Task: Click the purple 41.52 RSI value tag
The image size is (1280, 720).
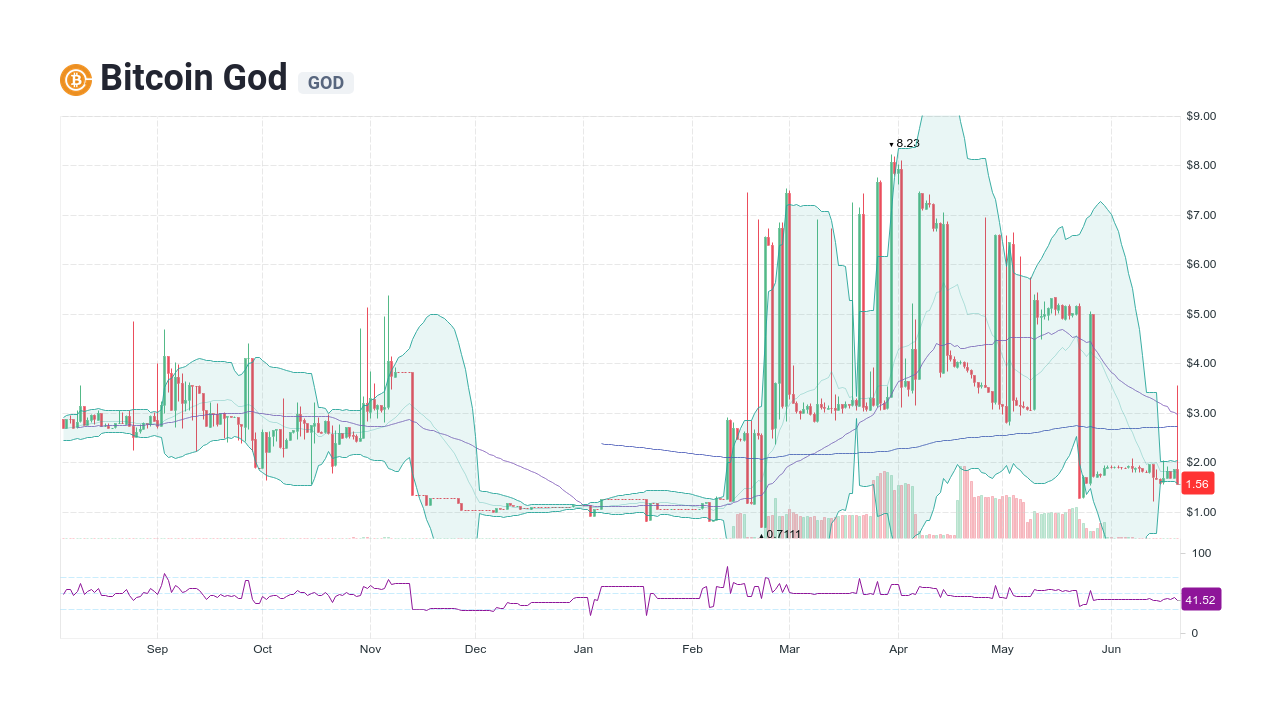Action: 1201,600
